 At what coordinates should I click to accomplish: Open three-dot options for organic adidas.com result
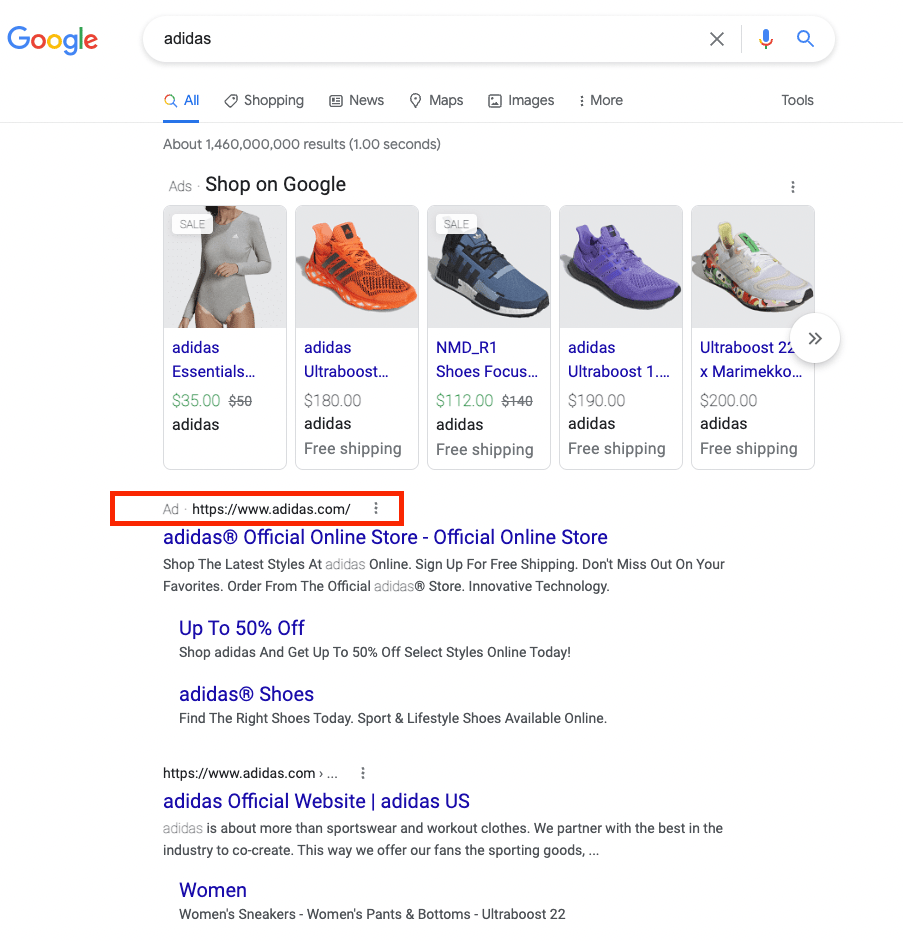363,773
